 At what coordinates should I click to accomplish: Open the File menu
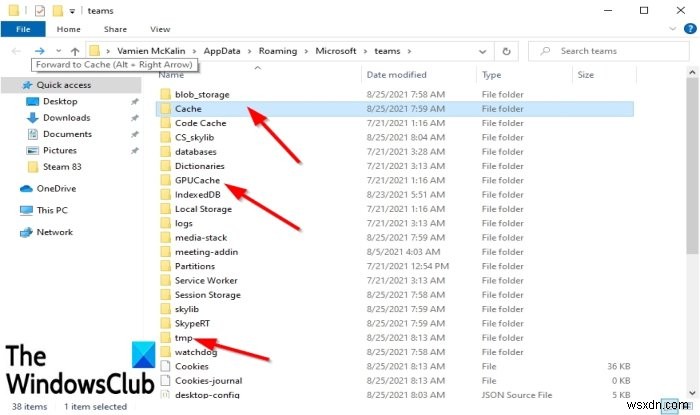tap(23, 29)
